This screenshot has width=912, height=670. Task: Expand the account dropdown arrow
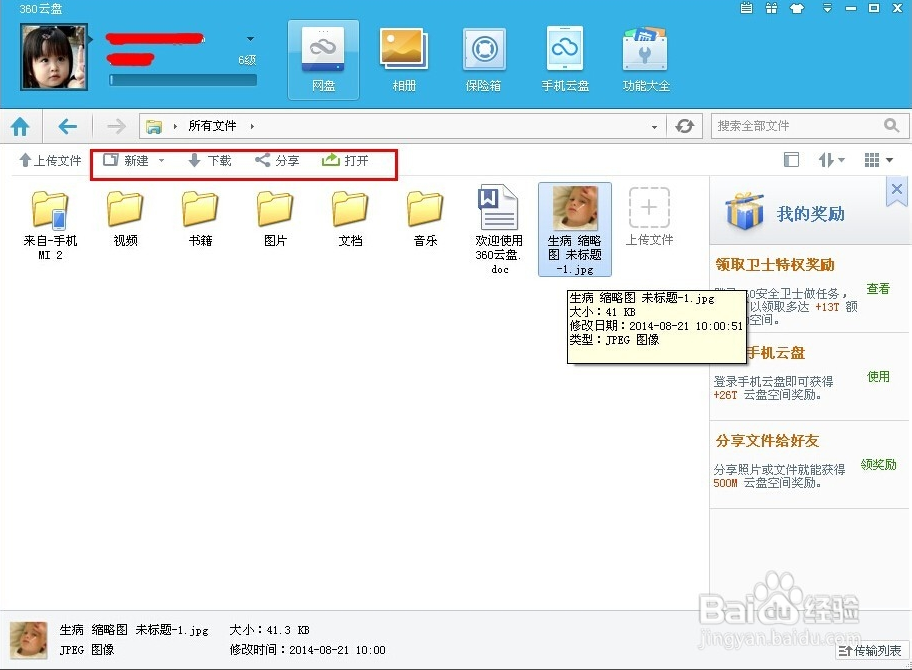pyautogui.click(x=250, y=39)
